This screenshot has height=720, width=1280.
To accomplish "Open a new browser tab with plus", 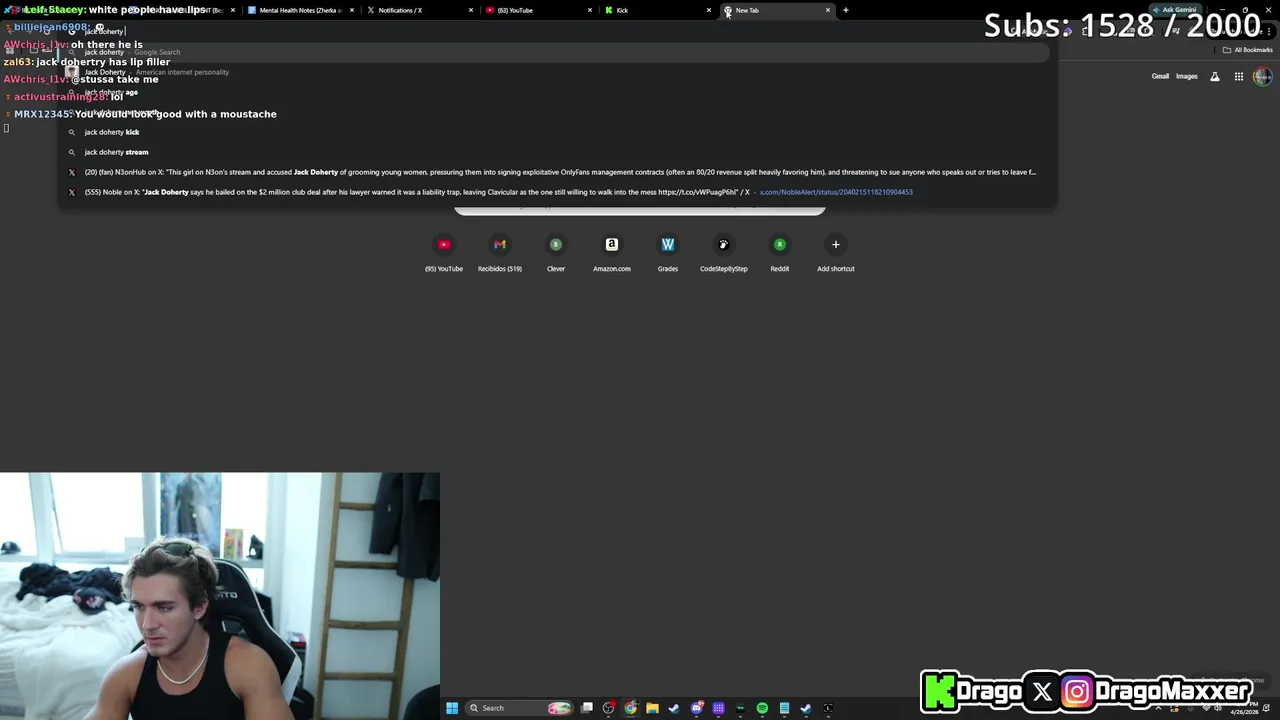I will click(846, 10).
